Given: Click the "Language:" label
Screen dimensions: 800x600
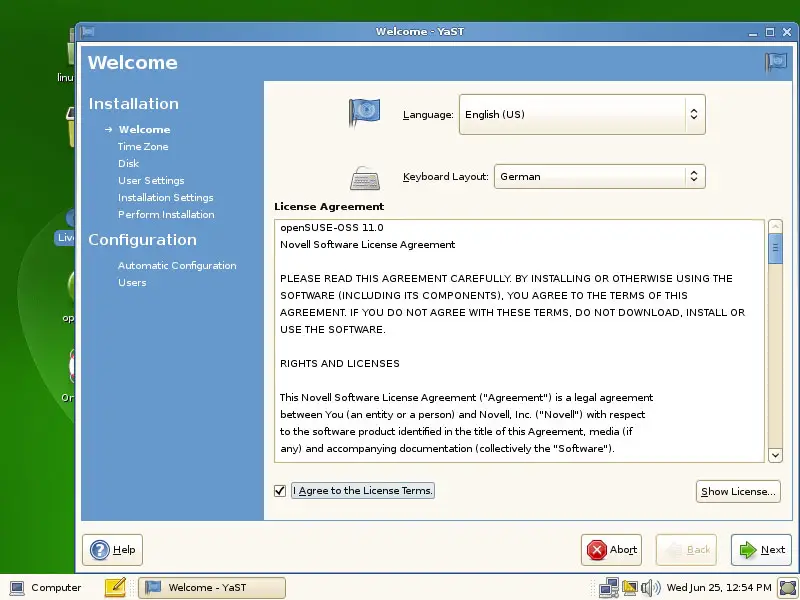Looking at the screenshot, I should (x=428, y=115).
